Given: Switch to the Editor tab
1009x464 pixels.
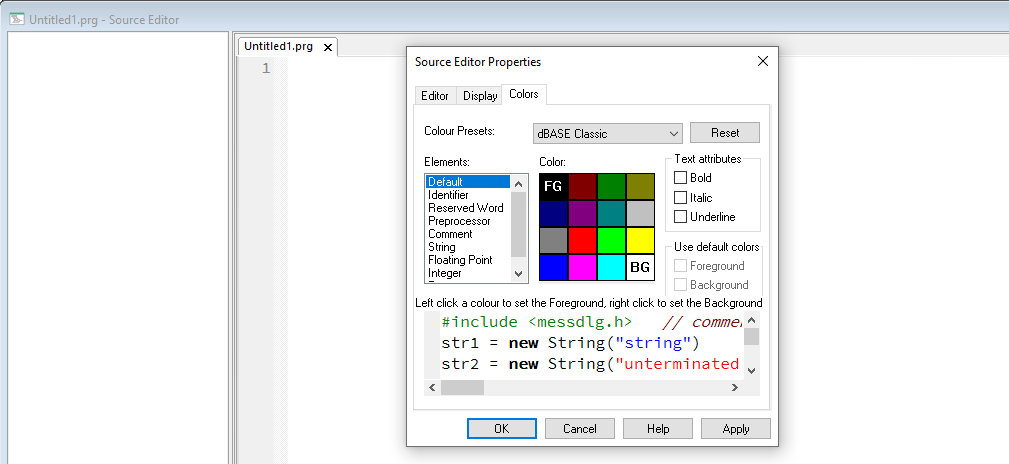Looking at the screenshot, I should click(x=435, y=96).
